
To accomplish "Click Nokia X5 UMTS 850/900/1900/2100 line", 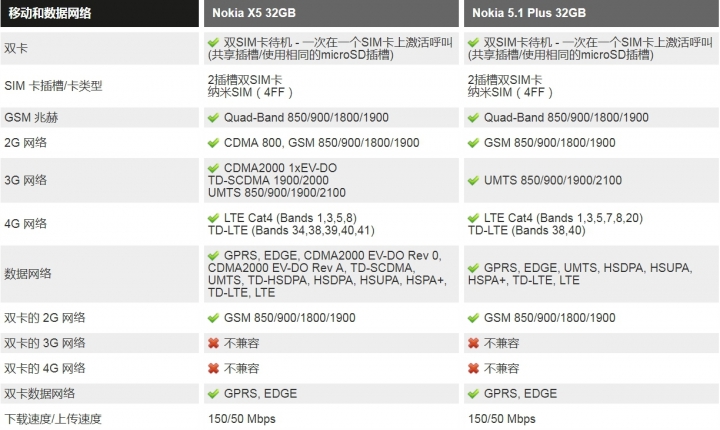I will click(x=277, y=193).
